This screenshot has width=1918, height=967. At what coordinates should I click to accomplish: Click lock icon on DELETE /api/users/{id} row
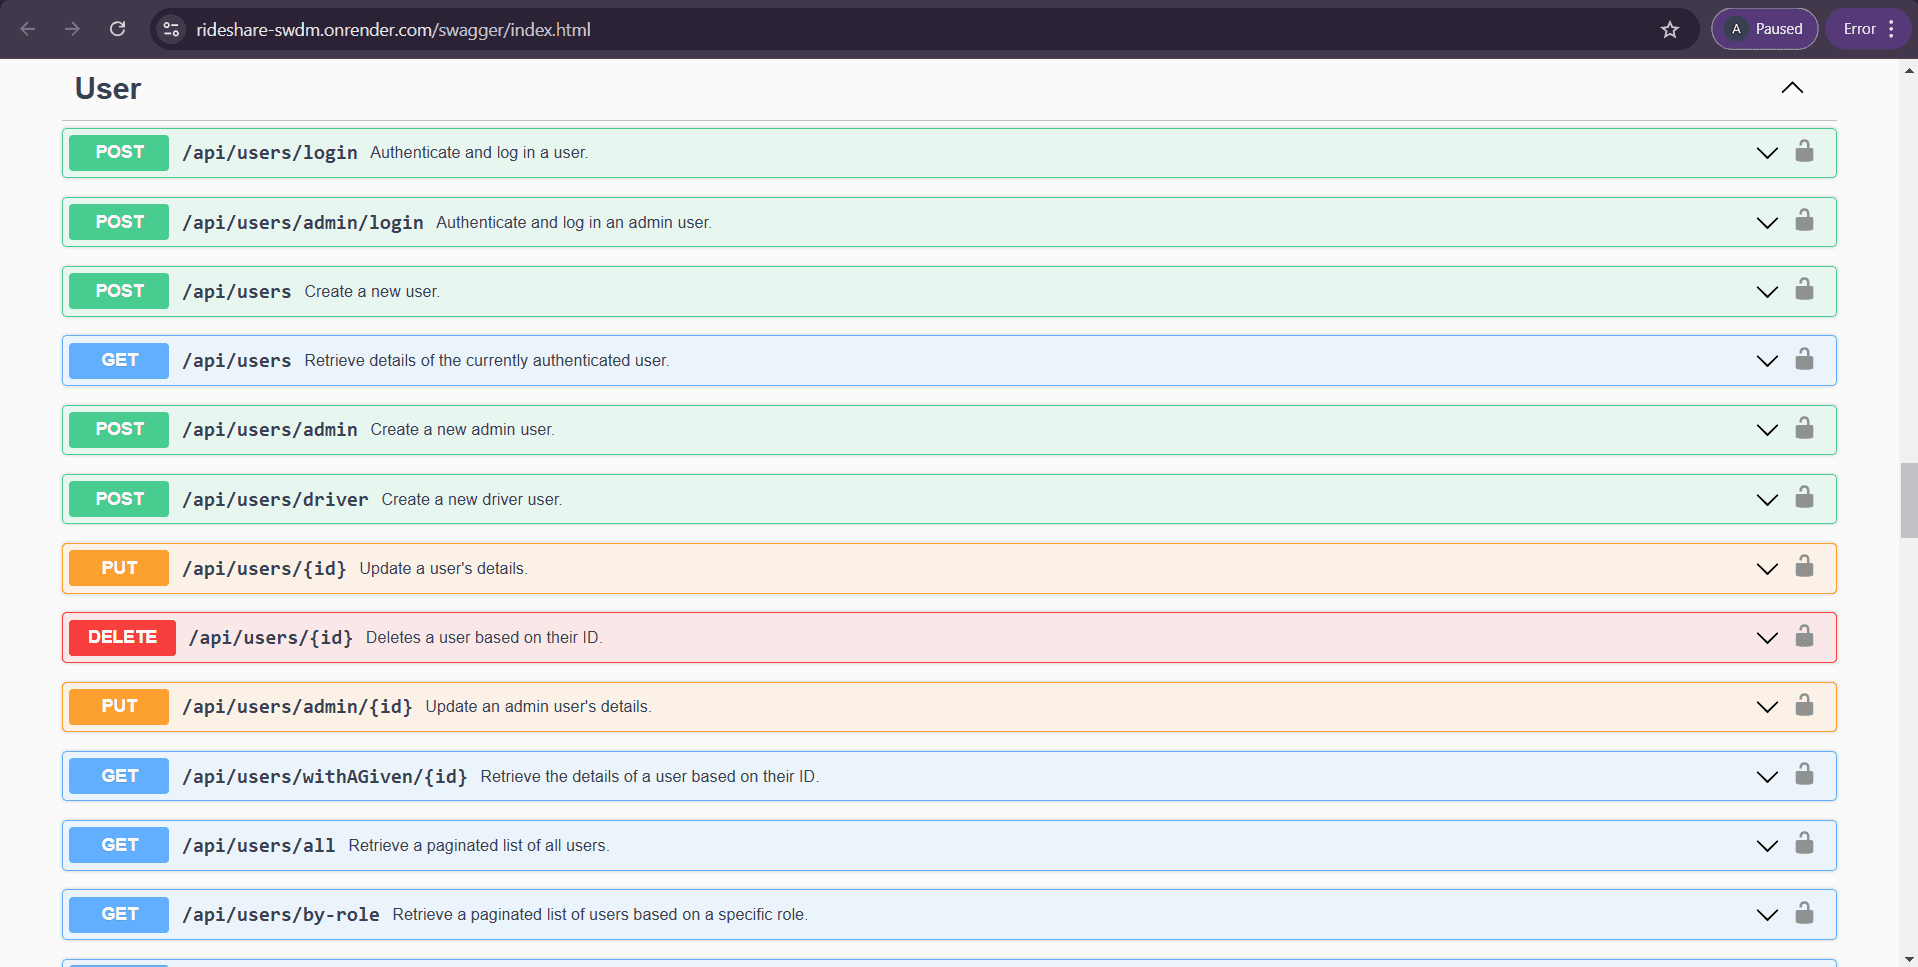1804,637
